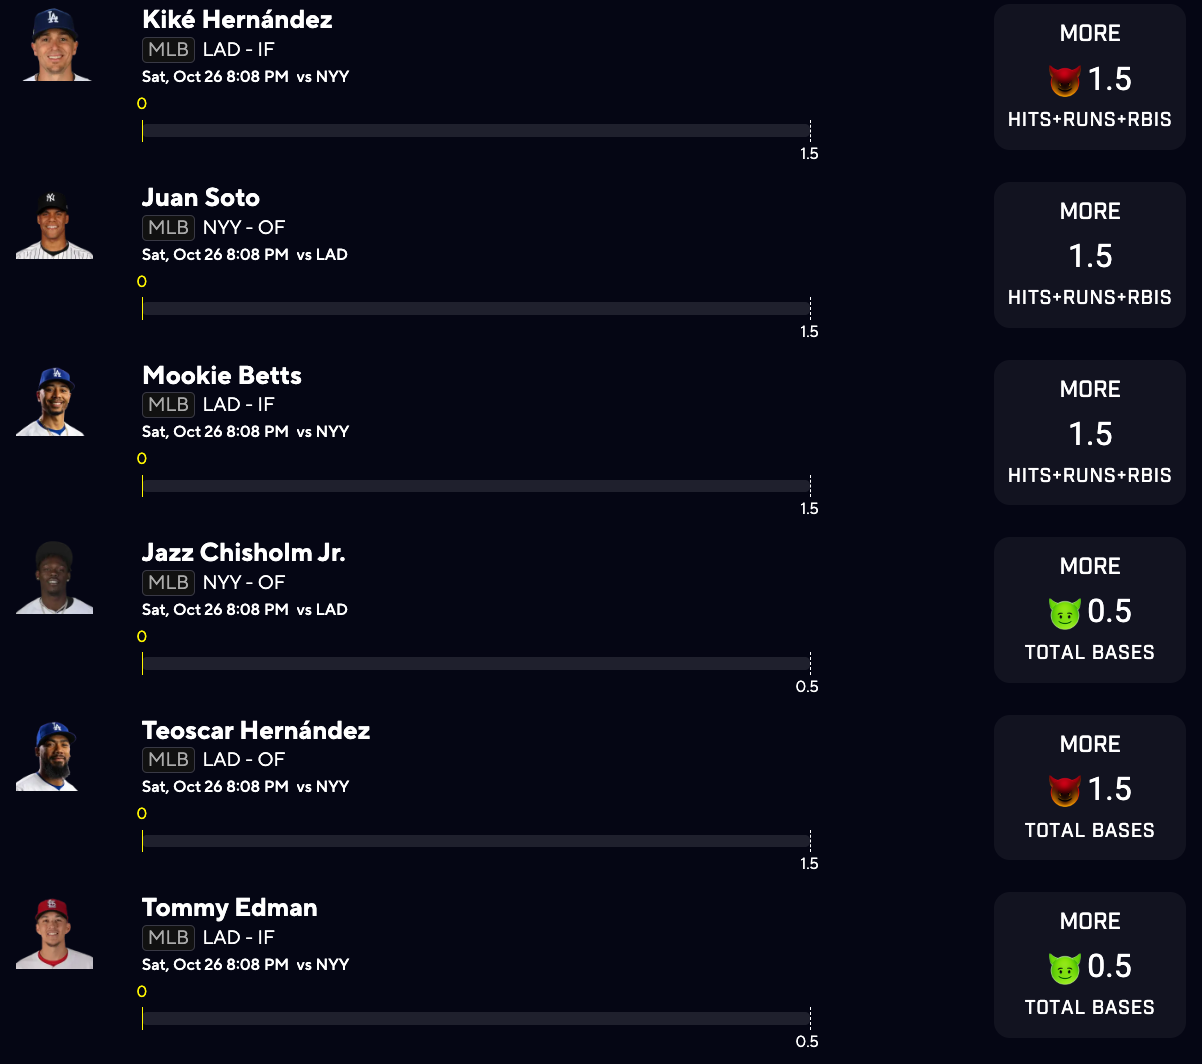Open Juan Soto's player headshot
This screenshot has width=1202, height=1064.
(55, 224)
